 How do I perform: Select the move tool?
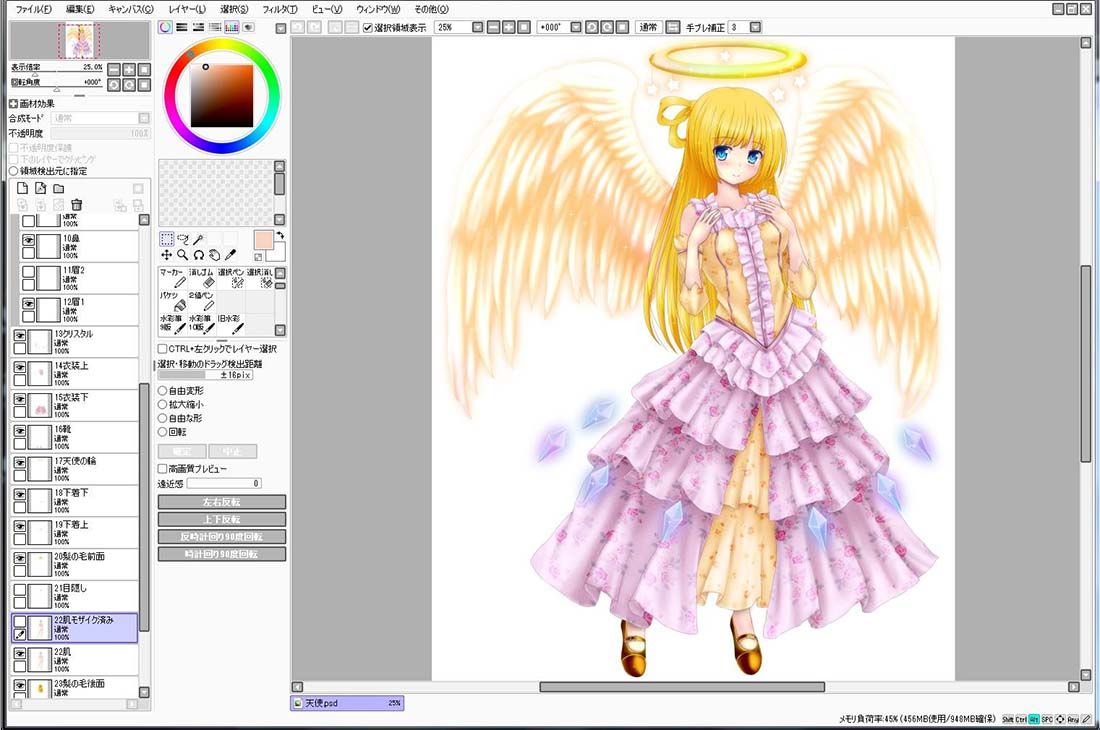pos(166,255)
